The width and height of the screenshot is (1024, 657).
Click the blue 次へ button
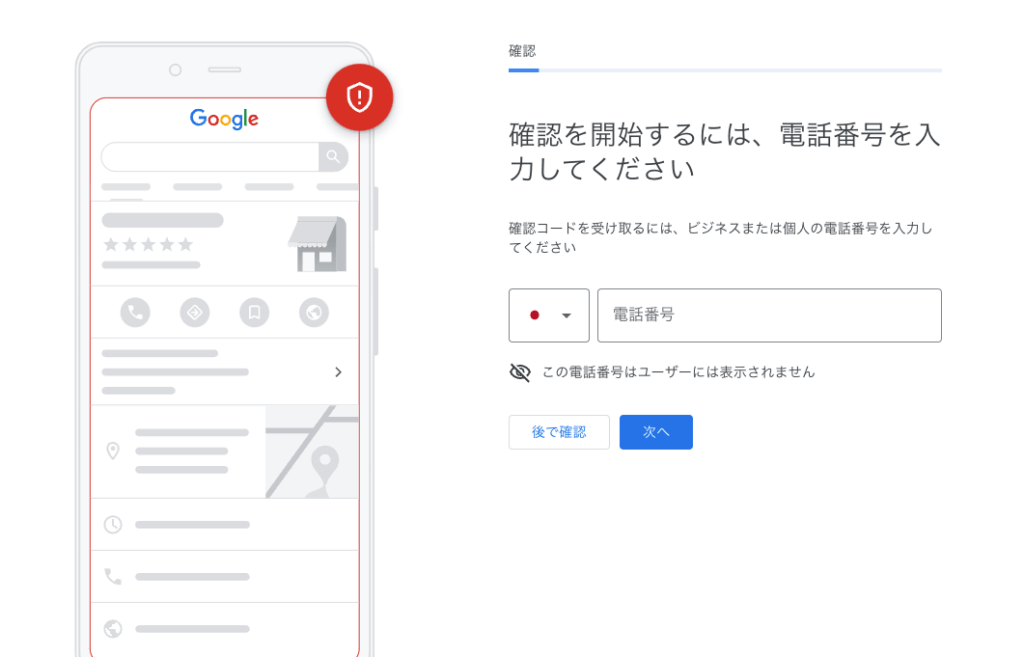[656, 432]
